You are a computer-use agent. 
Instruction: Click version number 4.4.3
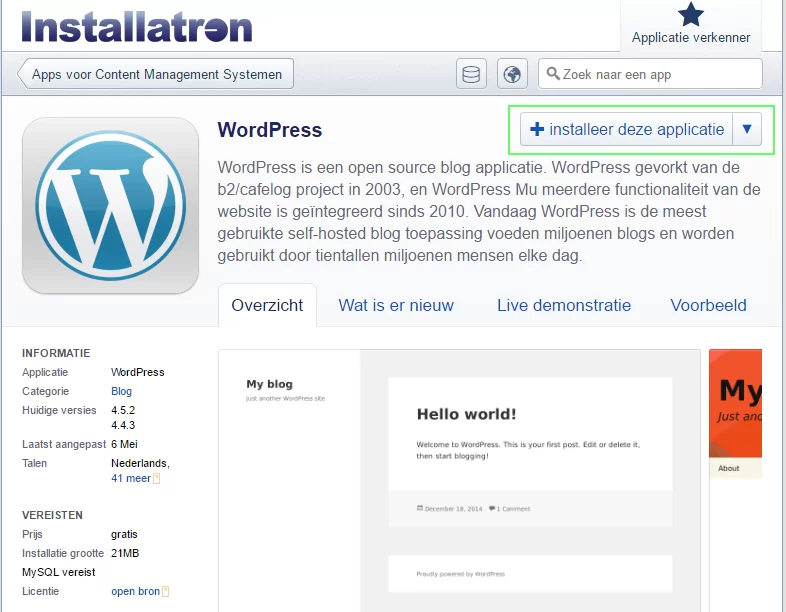123,426
